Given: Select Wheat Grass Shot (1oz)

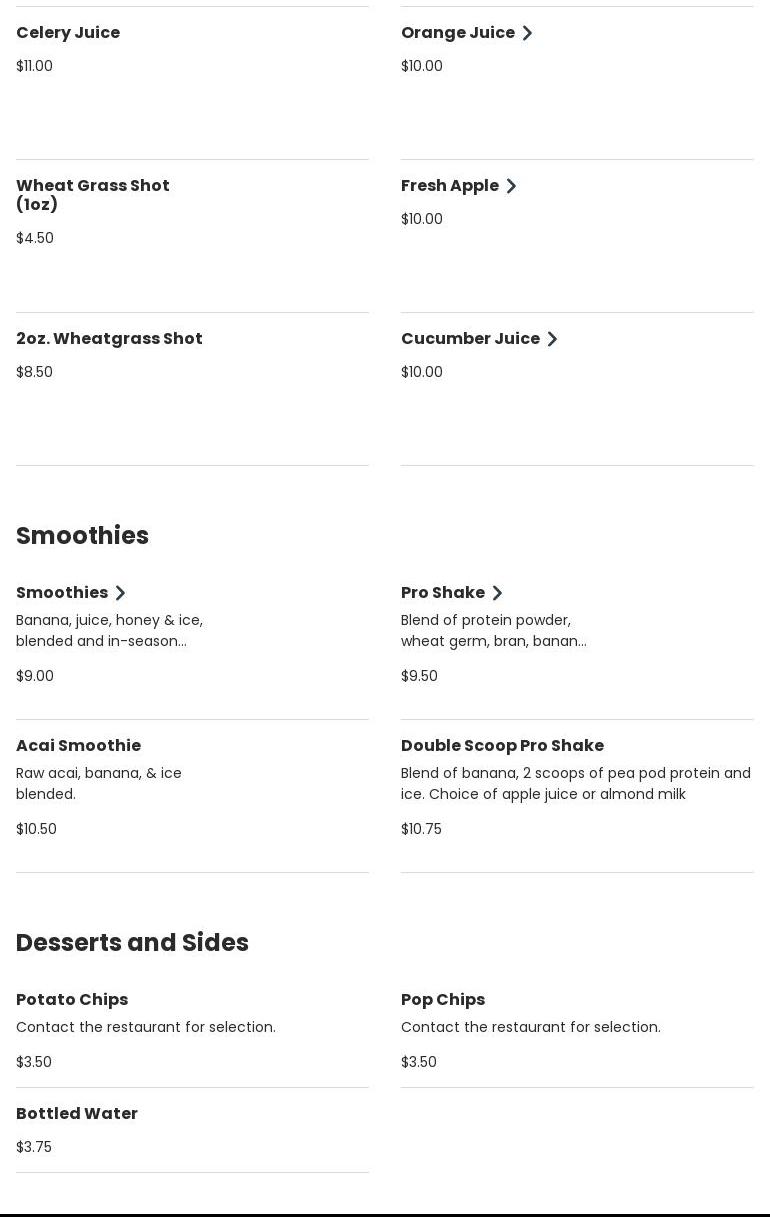Looking at the screenshot, I should click(92, 195).
